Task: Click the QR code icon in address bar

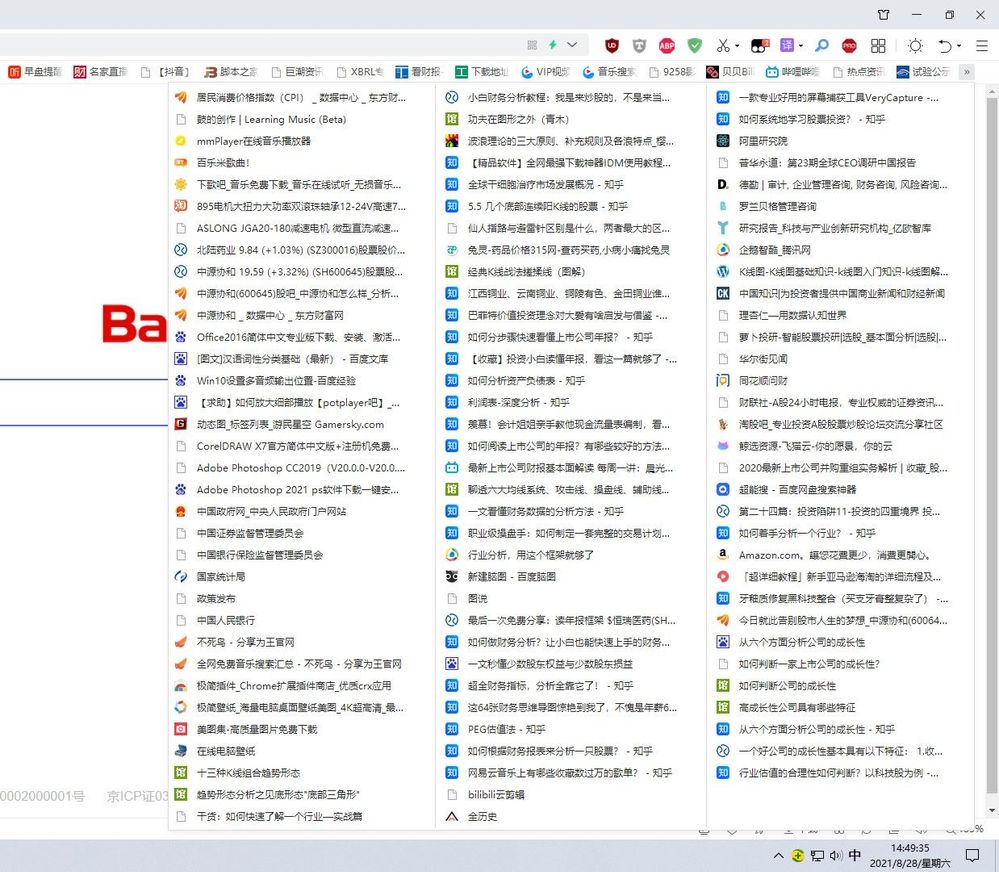Action: (x=533, y=45)
